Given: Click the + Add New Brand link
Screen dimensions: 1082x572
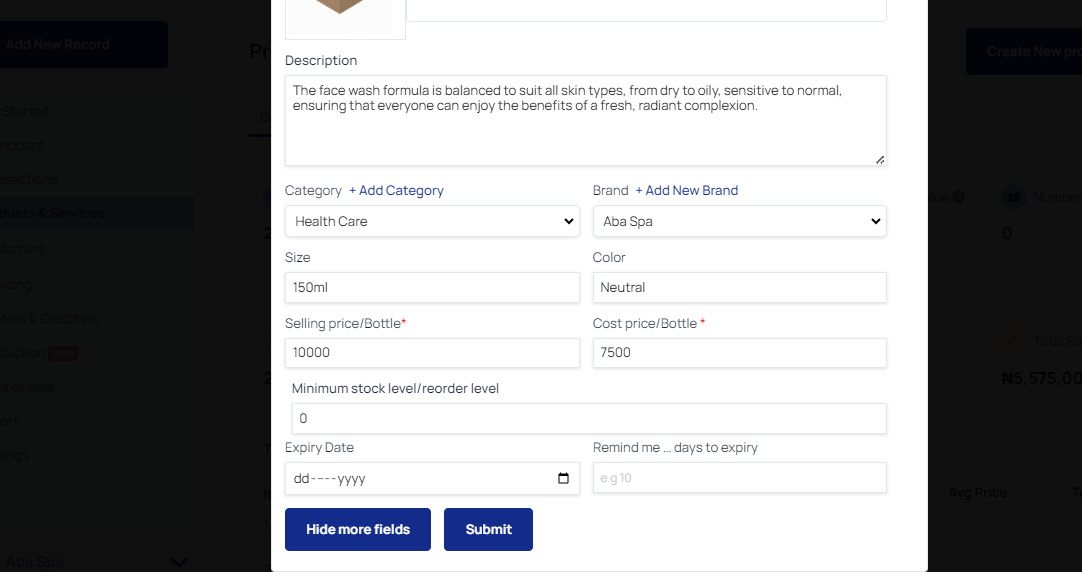Looking at the screenshot, I should click(x=687, y=190).
